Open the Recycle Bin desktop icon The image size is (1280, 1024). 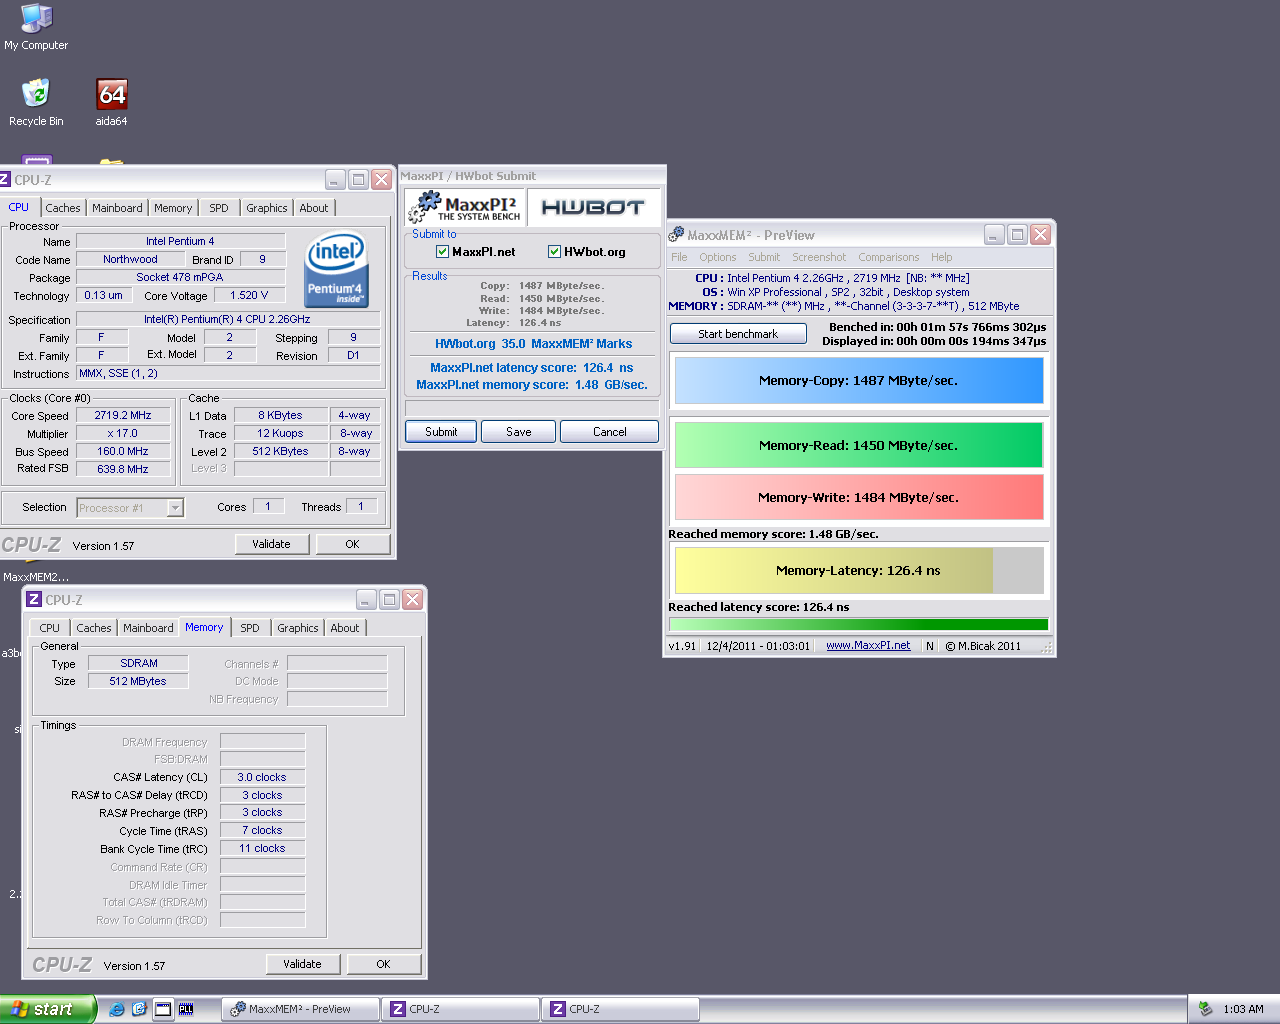(36, 103)
